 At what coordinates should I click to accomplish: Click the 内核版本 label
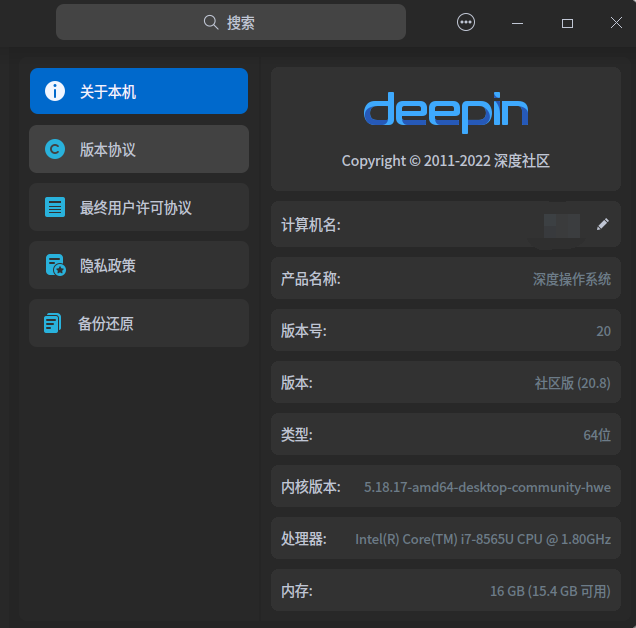coord(311,487)
